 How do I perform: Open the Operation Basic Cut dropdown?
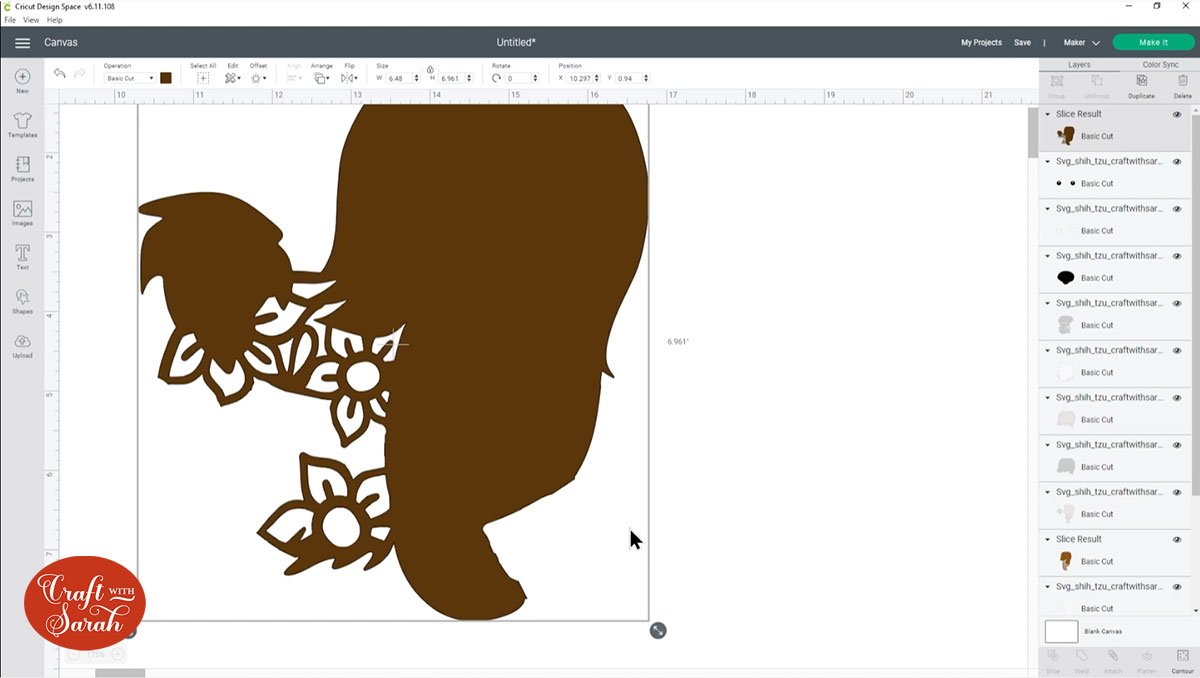pyautogui.click(x=130, y=78)
